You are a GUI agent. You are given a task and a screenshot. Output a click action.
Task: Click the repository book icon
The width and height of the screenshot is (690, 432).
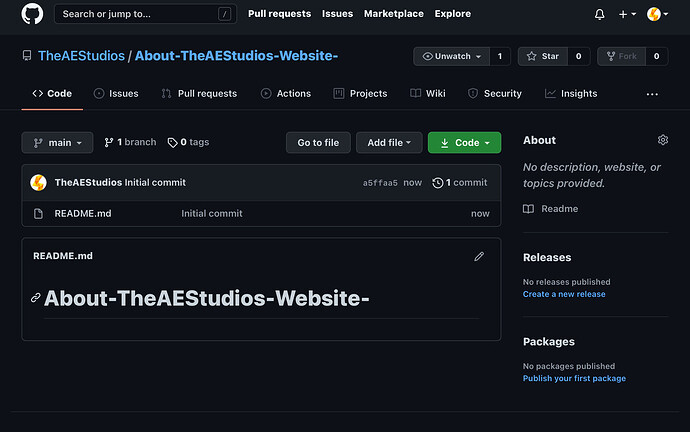[x=27, y=56]
